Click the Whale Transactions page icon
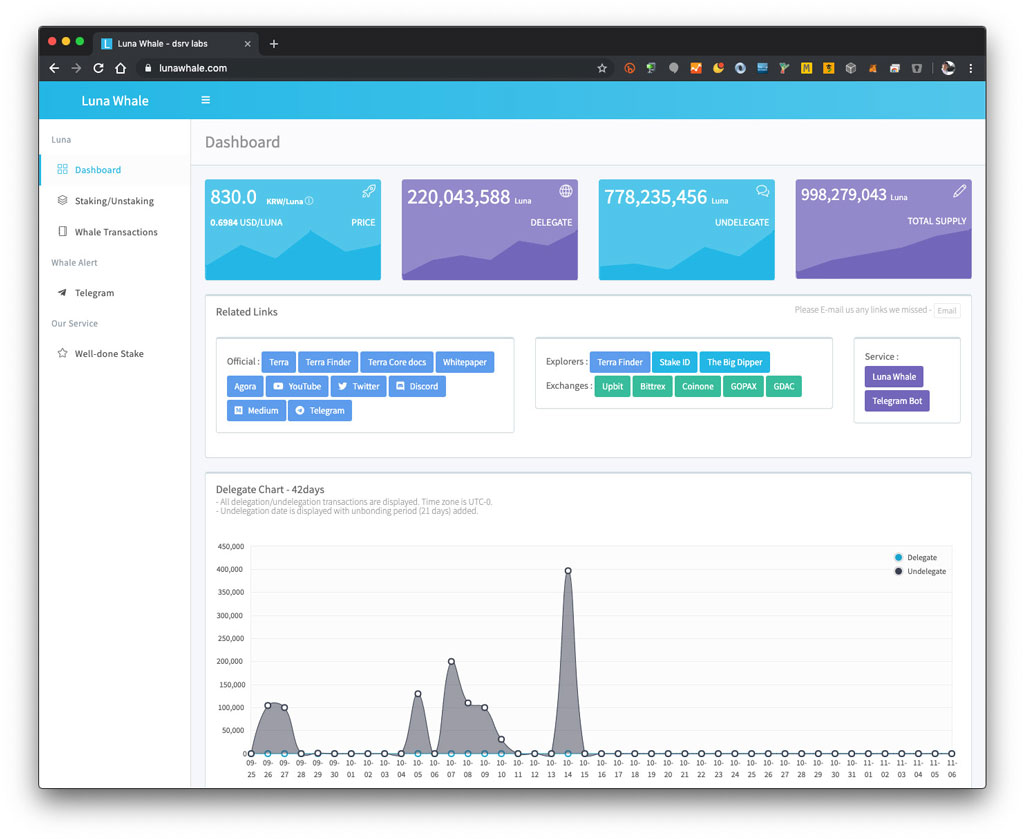The width and height of the screenshot is (1024, 839). pyautogui.click(x=62, y=231)
